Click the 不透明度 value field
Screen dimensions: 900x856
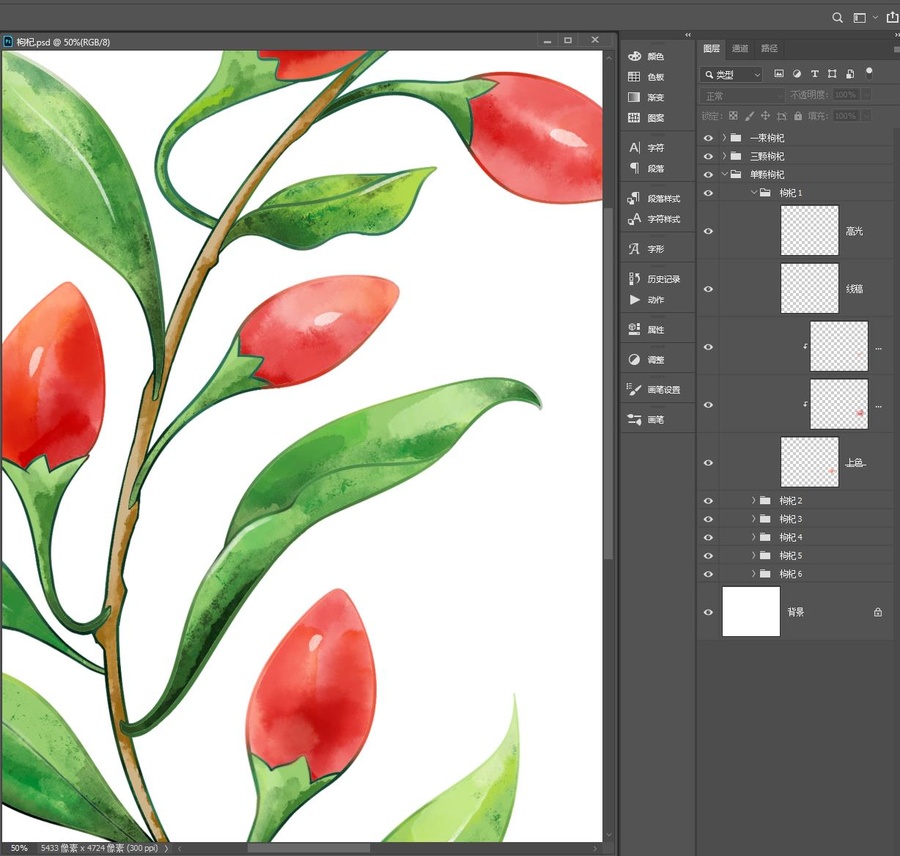point(845,94)
